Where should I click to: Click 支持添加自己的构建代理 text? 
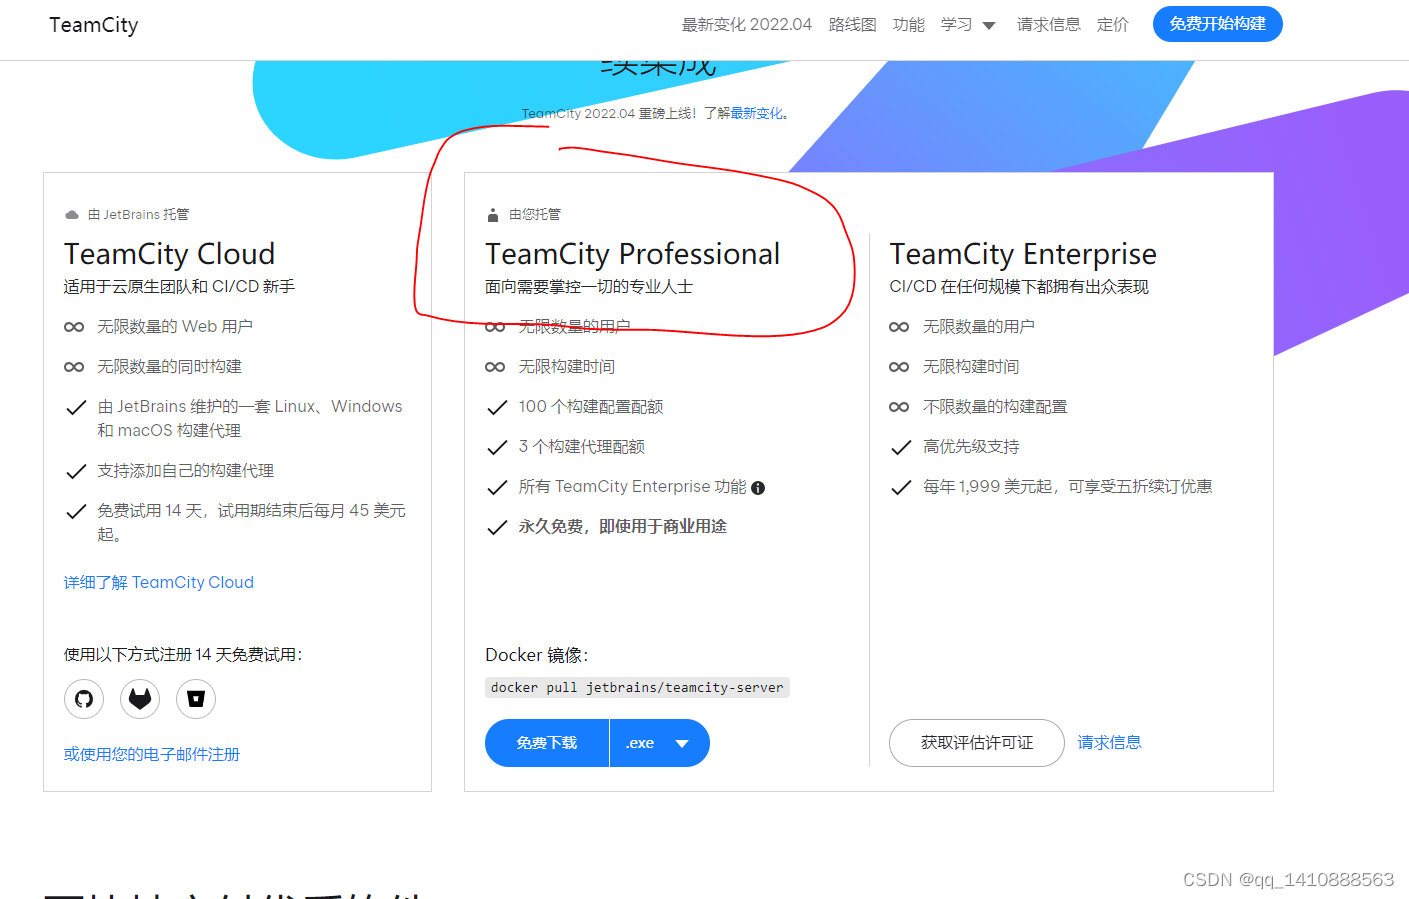186,471
